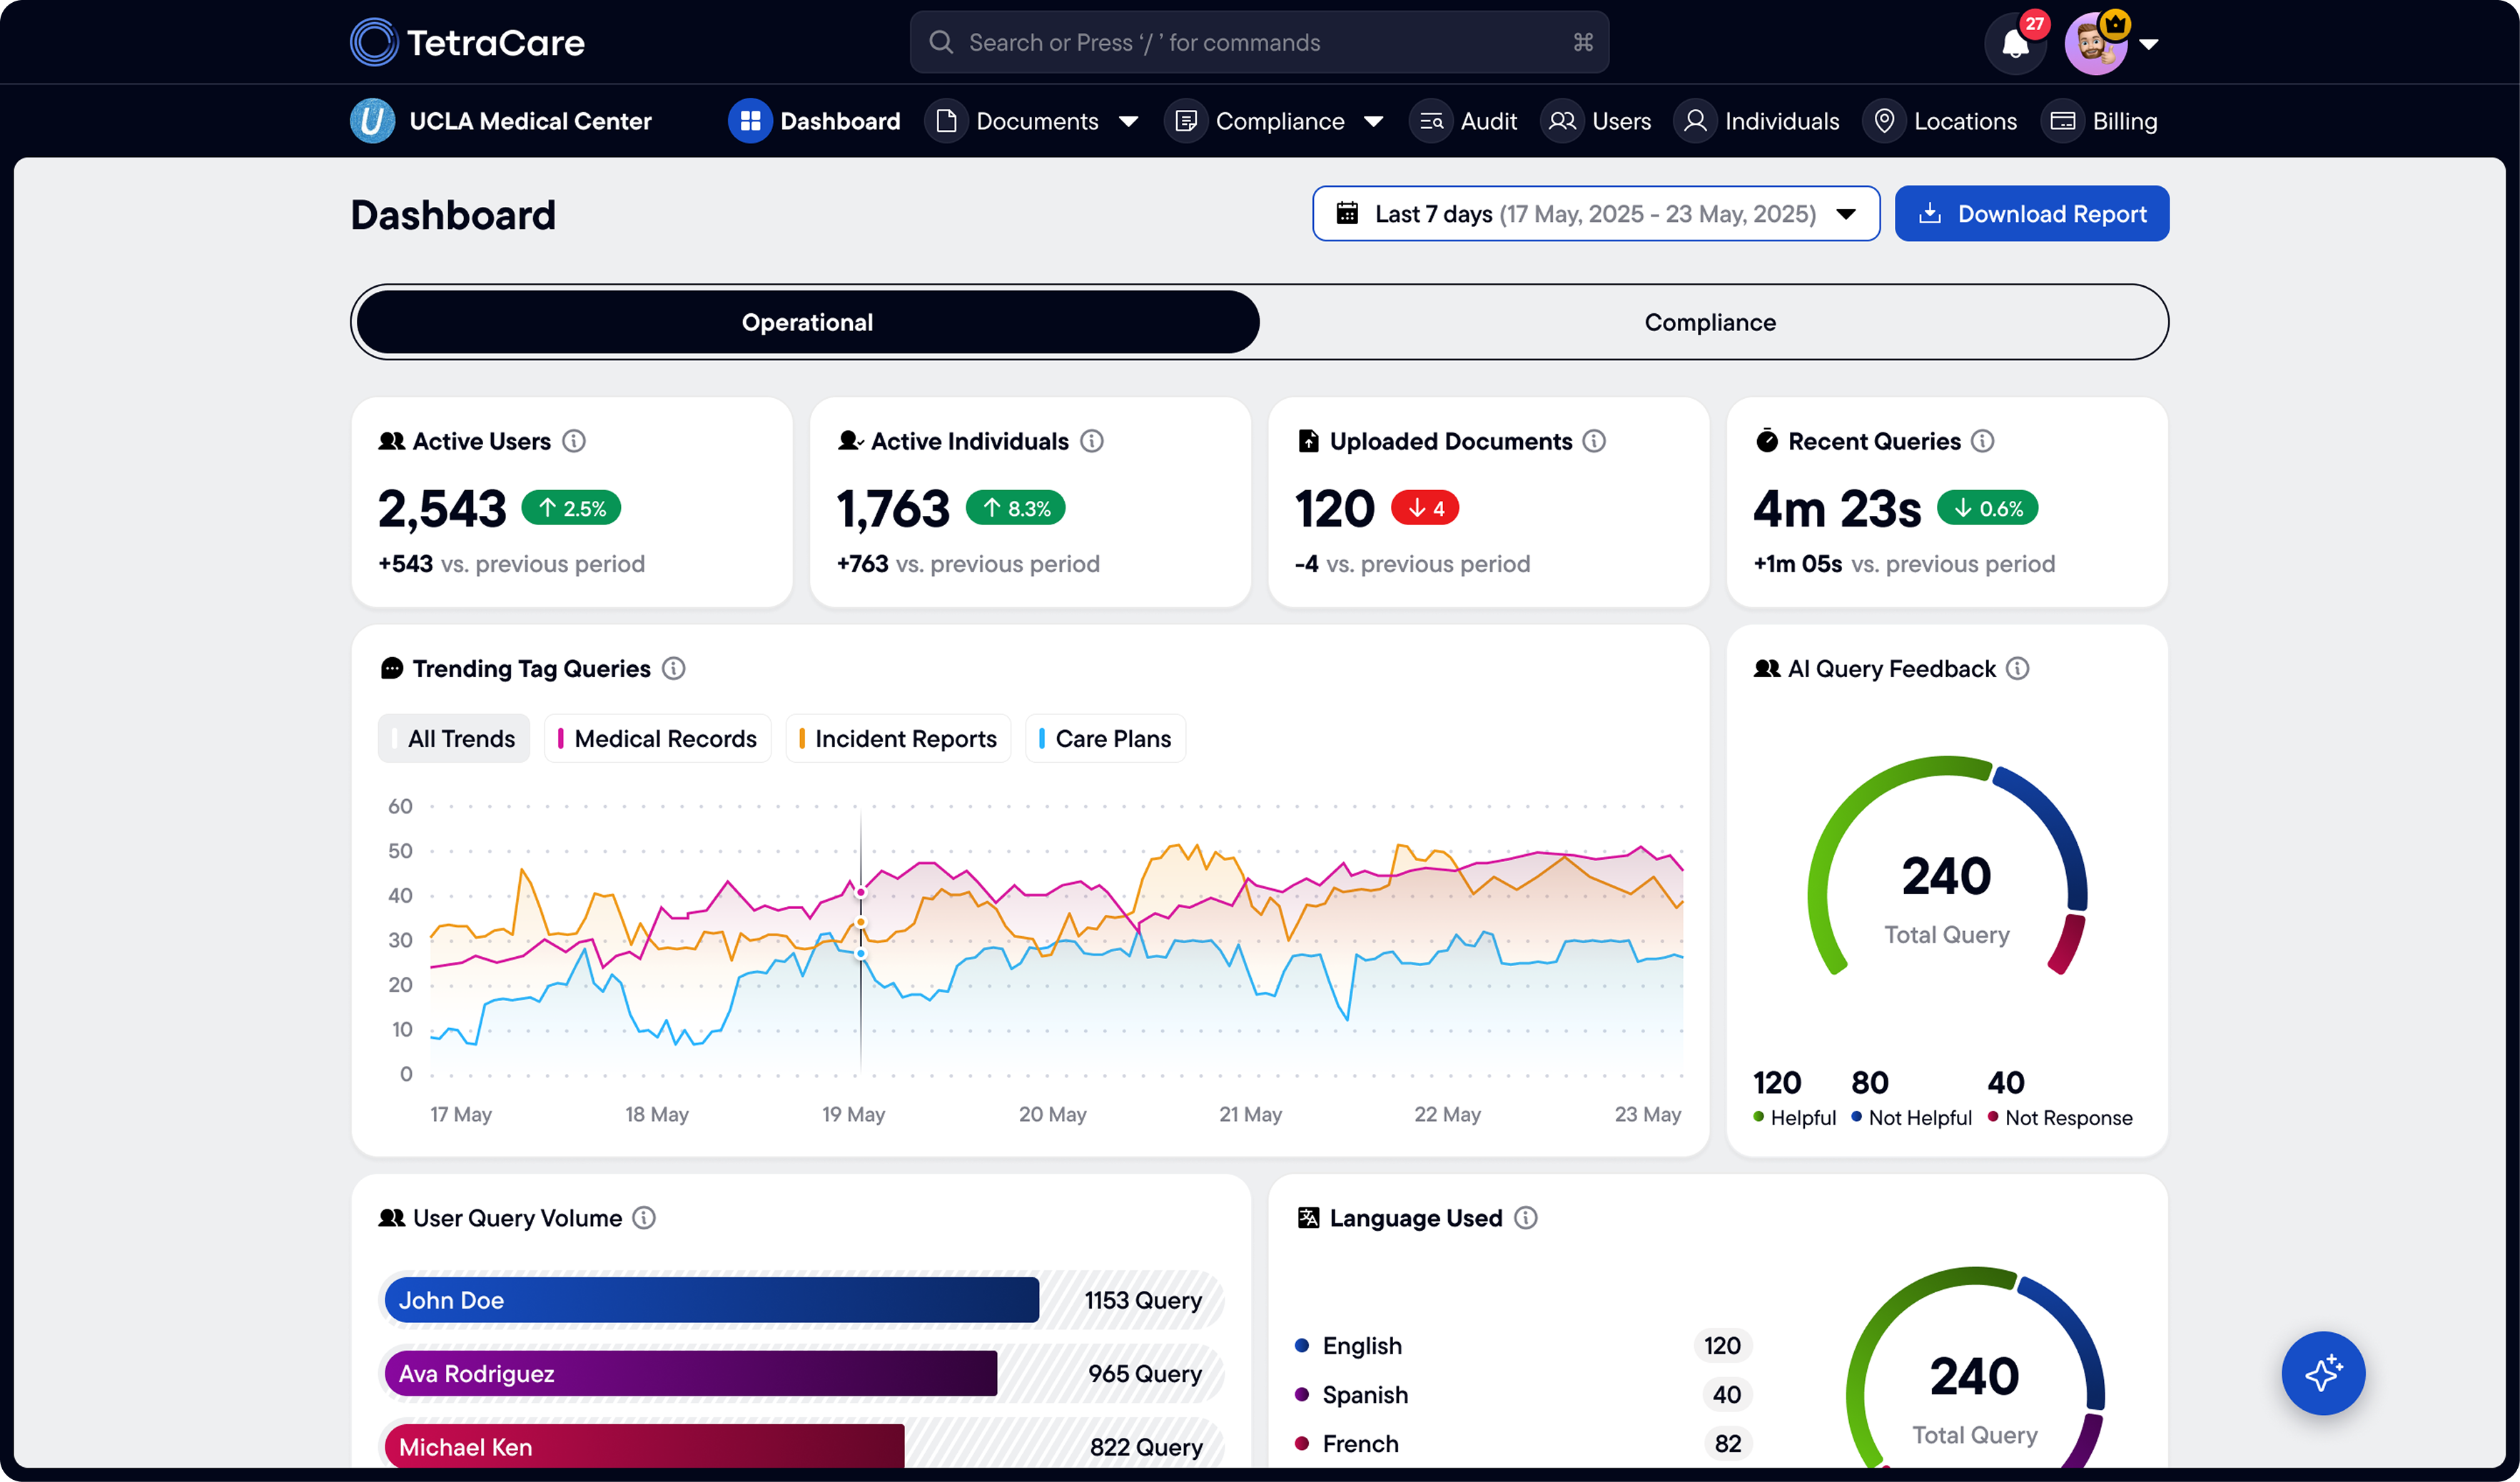Click the French language row
The width and height of the screenshot is (2520, 1482).
[x=1523, y=1443]
